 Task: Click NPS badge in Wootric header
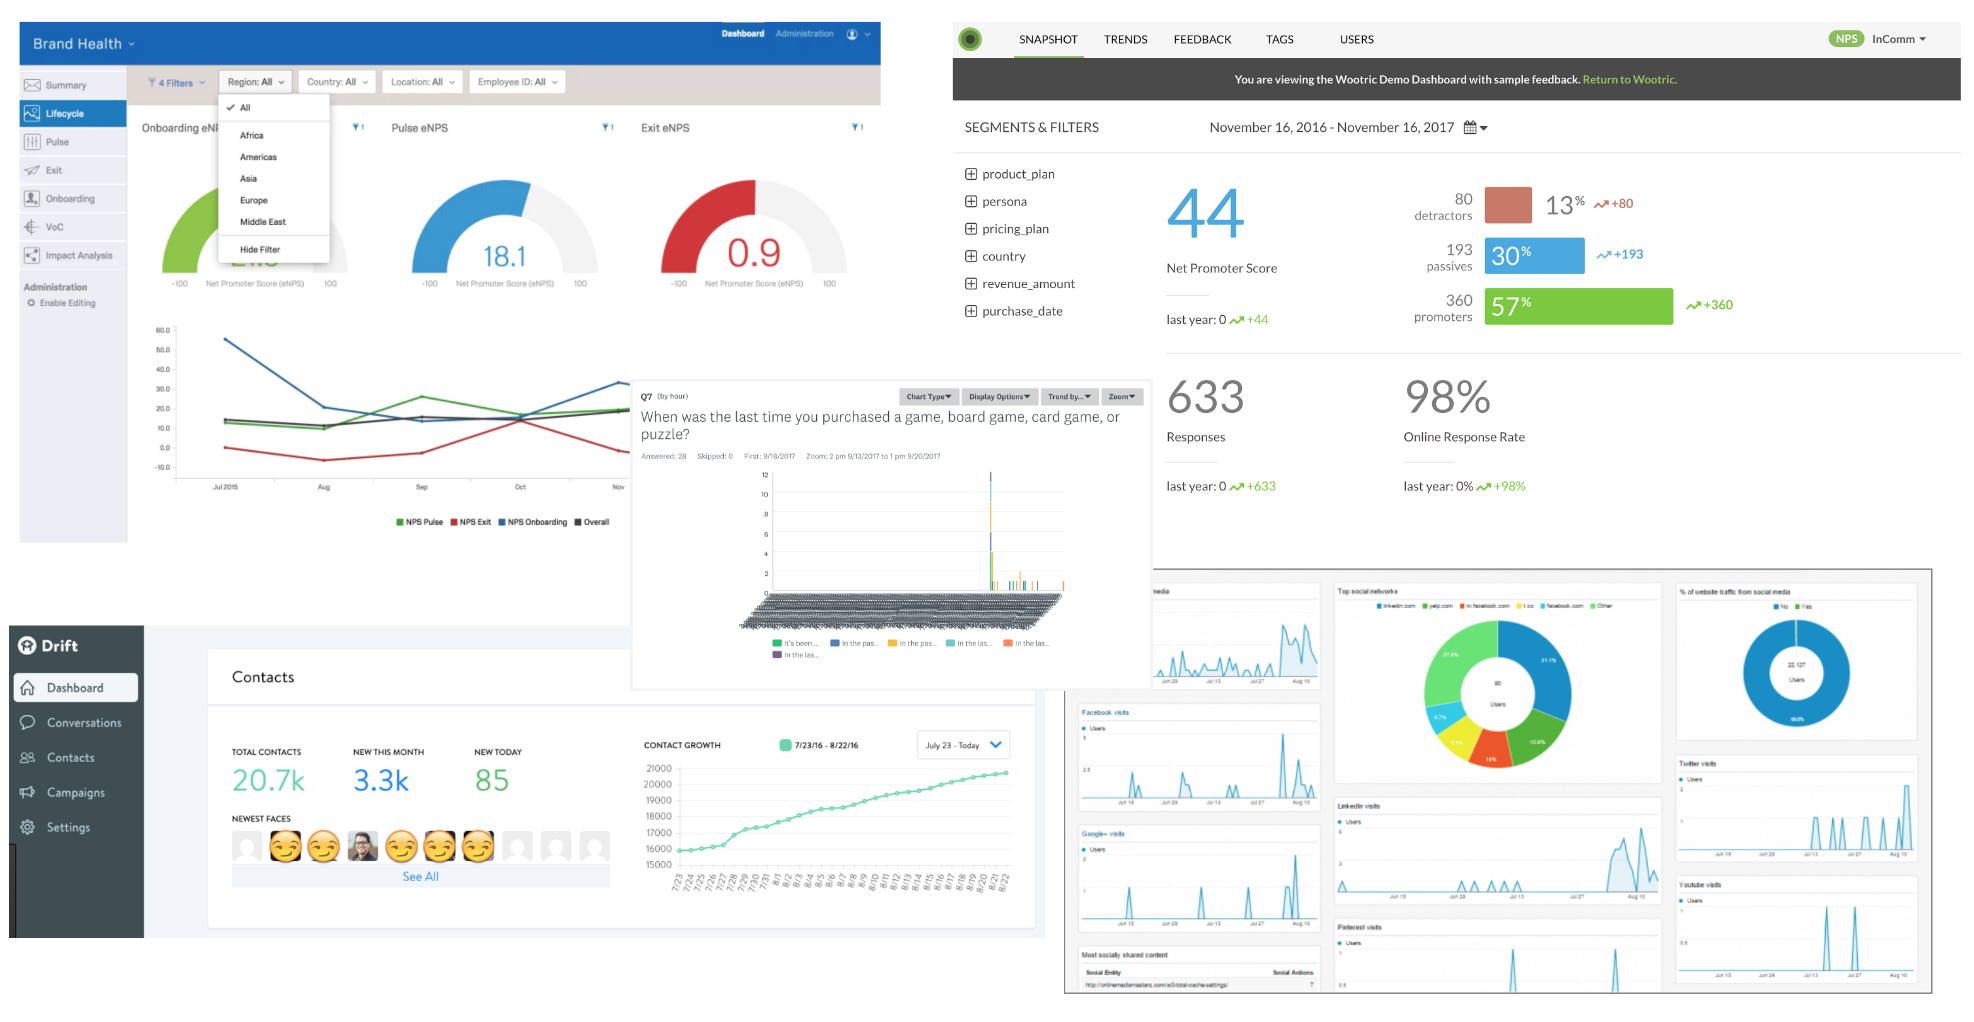[x=1846, y=39]
